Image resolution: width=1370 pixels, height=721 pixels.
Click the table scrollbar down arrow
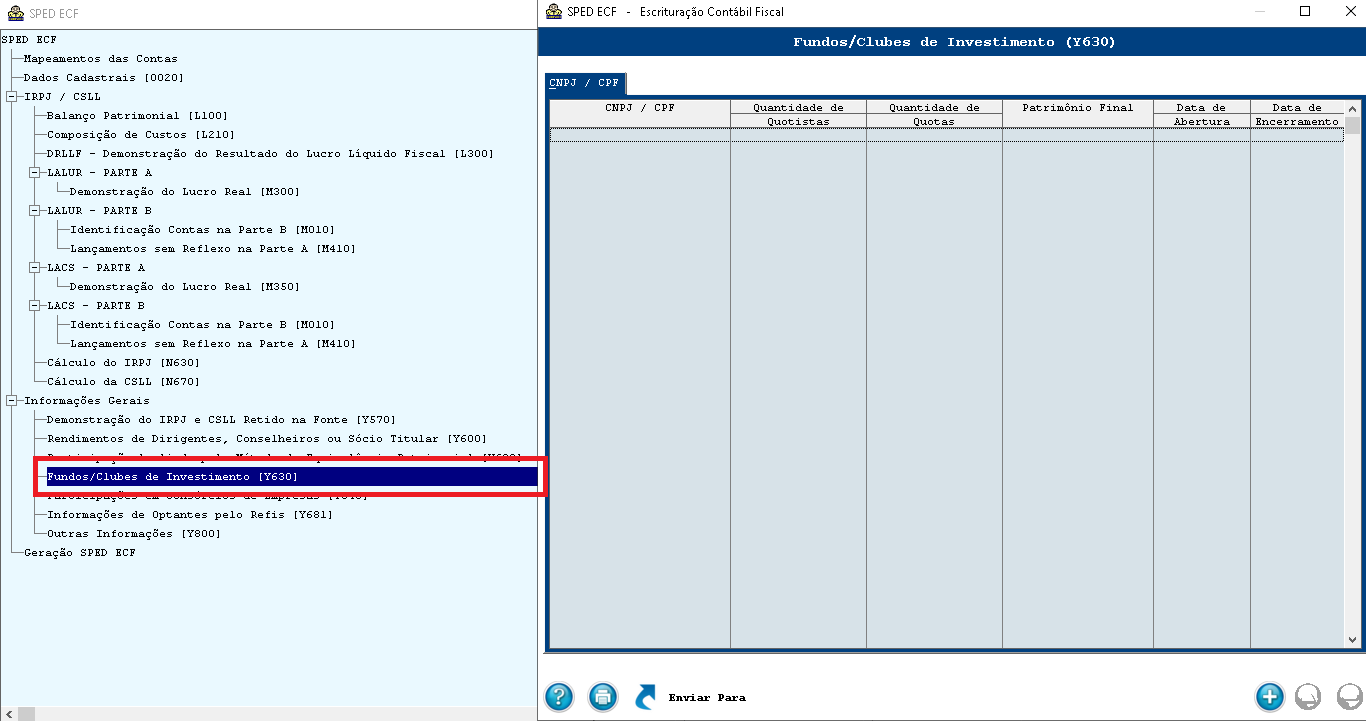tap(1352, 638)
